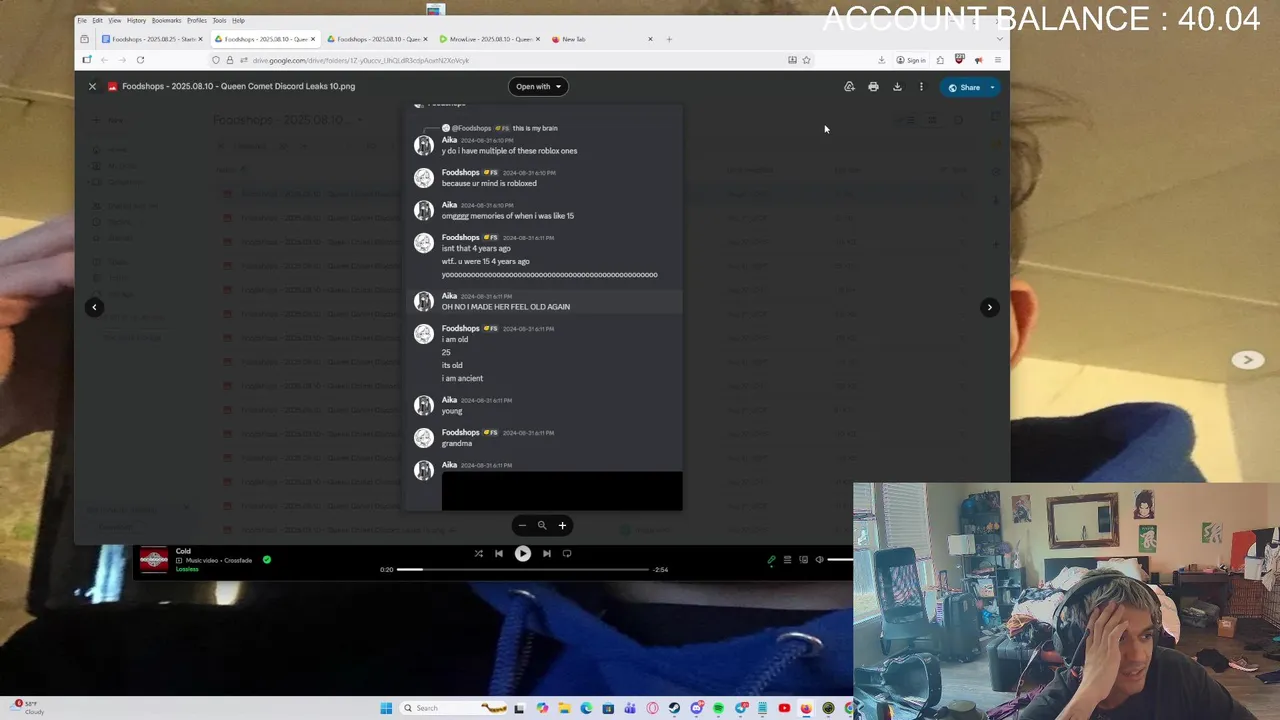Open the weather widget showing Cloudy

28,708
